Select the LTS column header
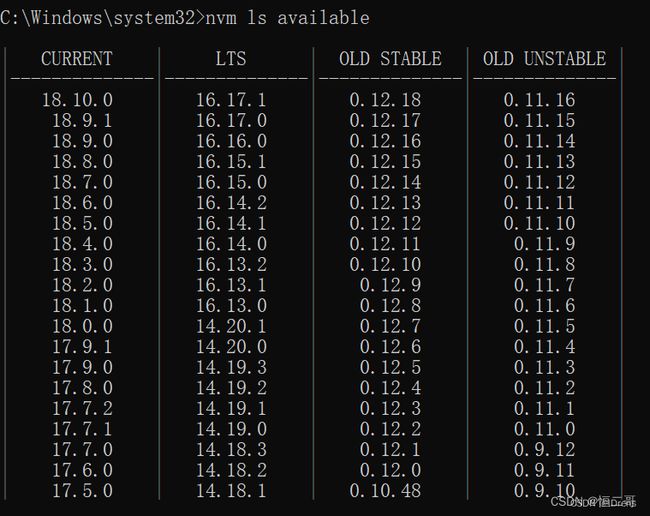 coord(231,58)
